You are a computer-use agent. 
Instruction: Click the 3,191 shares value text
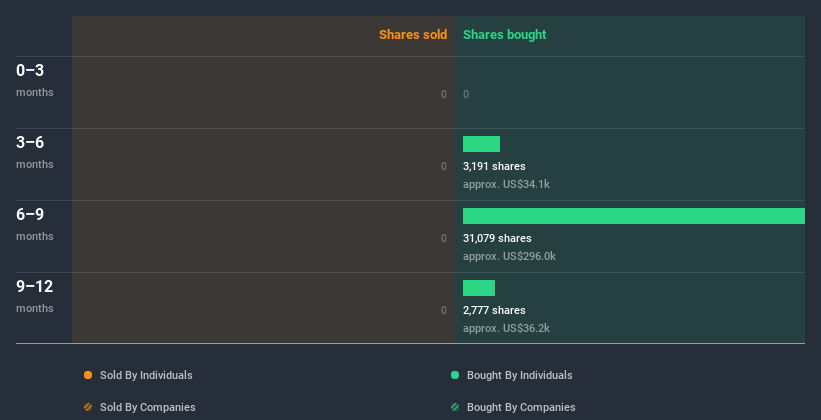(494, 166)
